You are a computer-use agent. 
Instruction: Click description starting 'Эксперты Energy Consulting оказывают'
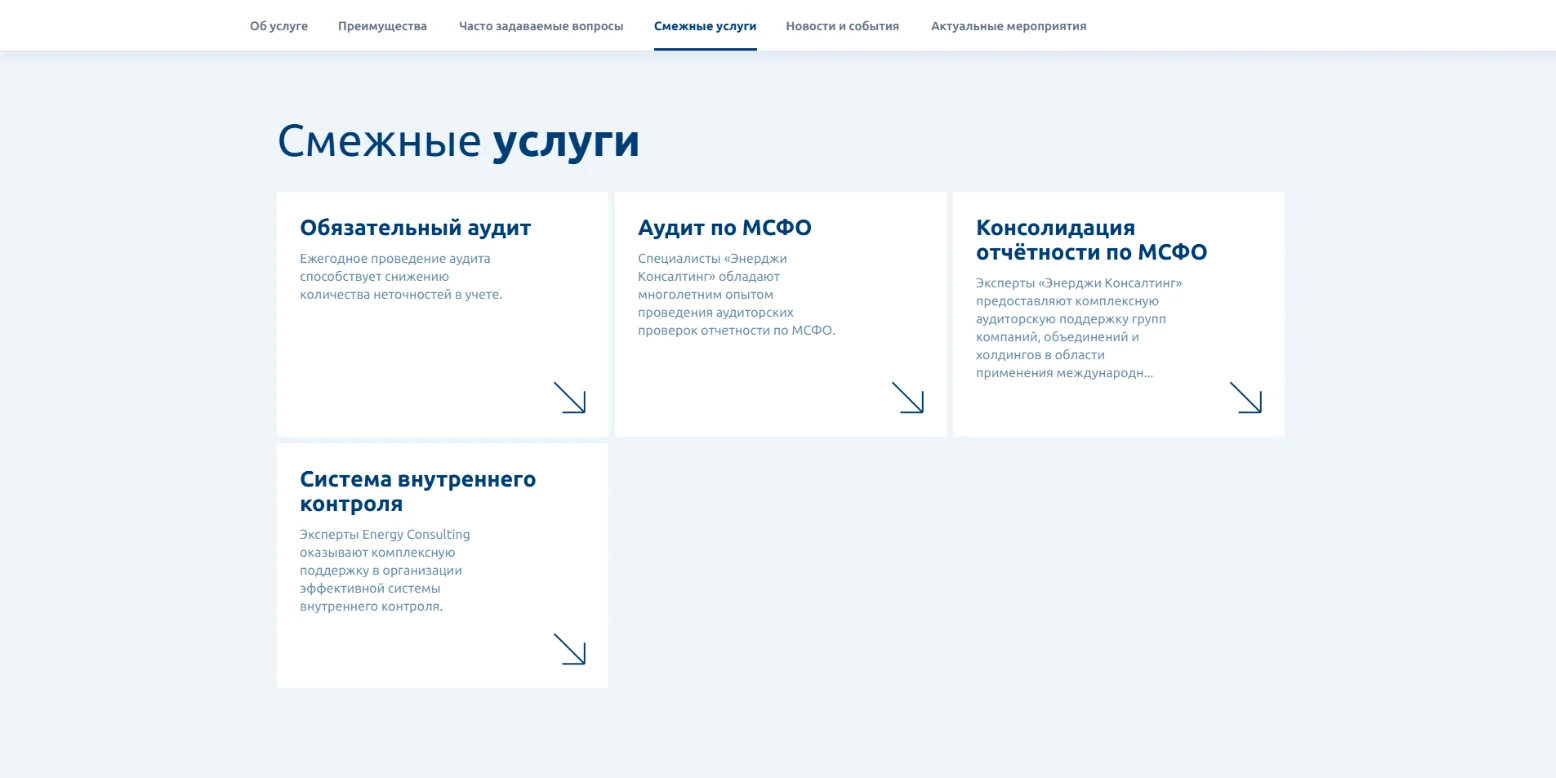(x=385, y=570)
